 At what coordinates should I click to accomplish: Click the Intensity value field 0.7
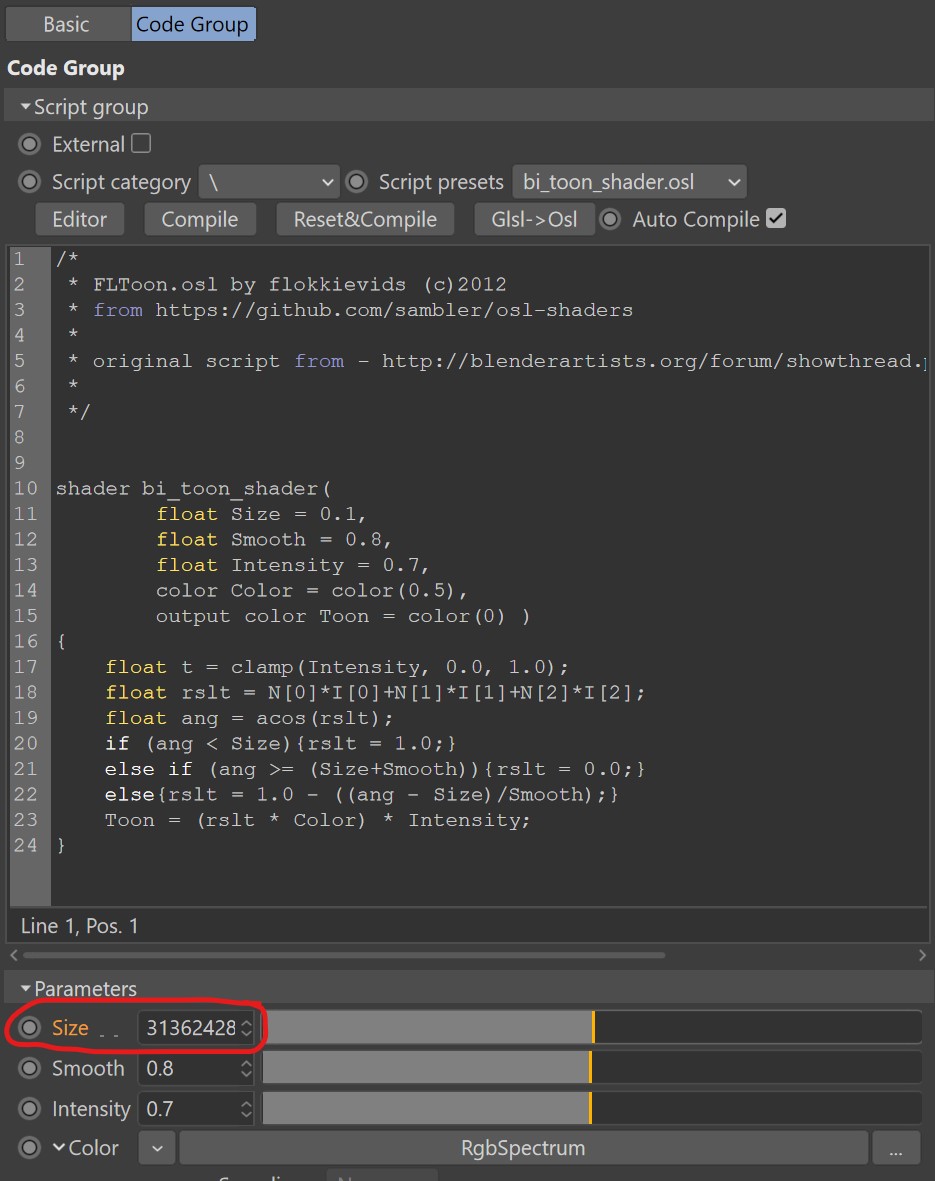(188, 1109)
